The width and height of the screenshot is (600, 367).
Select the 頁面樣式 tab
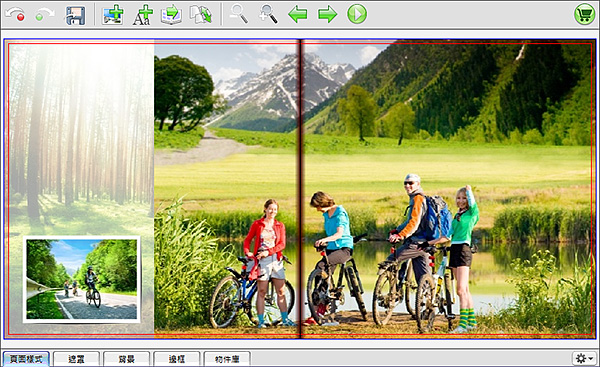pos(26,359)
